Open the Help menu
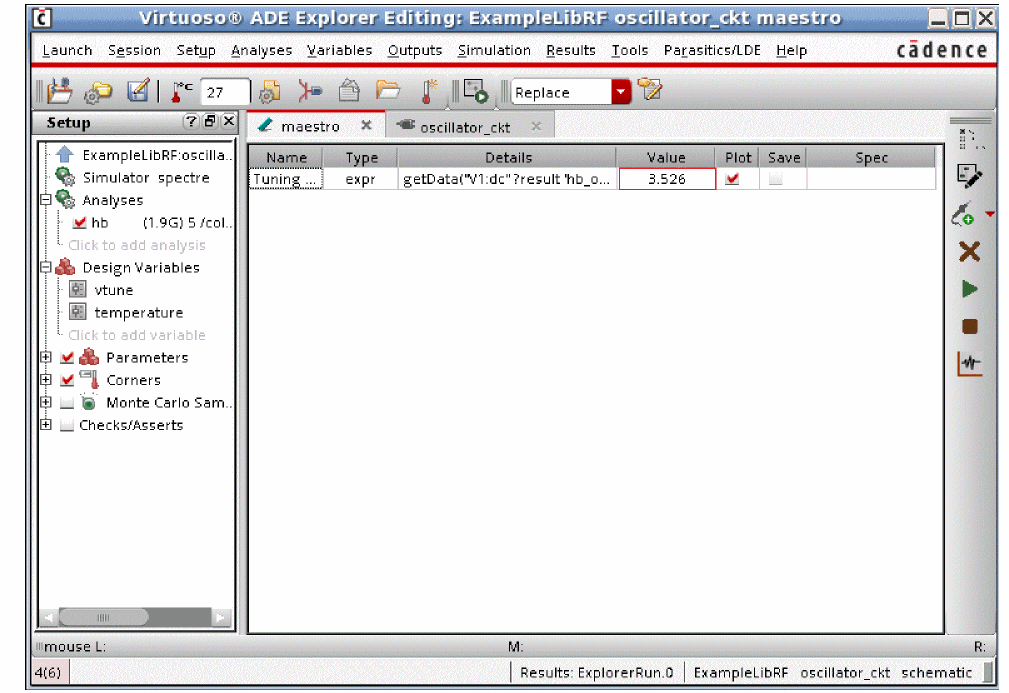 (791, 50)
